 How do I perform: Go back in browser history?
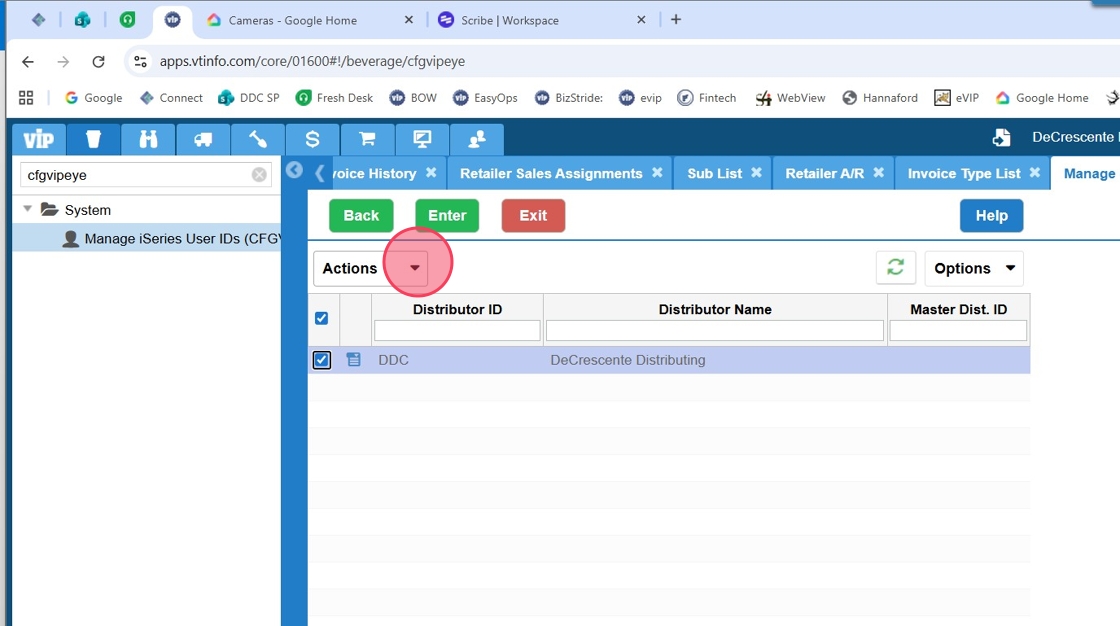pyautogui.click(x=28, y=61)
